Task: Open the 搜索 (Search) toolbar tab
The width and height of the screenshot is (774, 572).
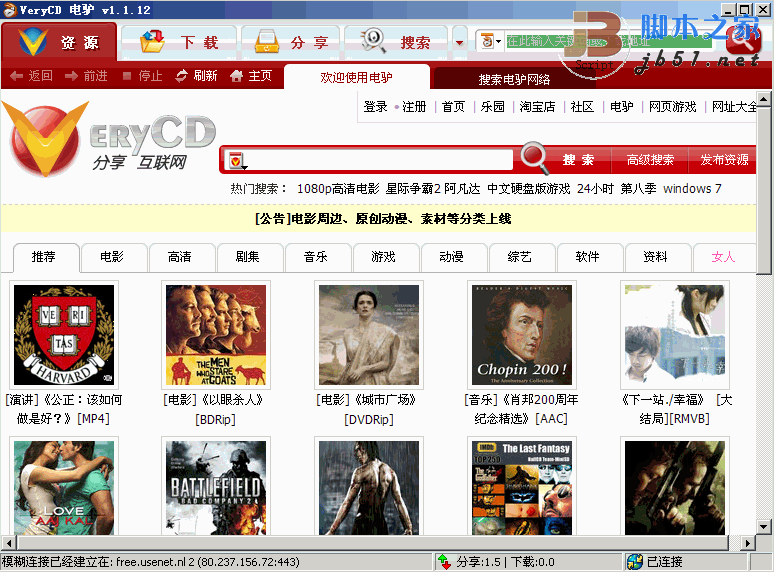Action: (396, 42)
